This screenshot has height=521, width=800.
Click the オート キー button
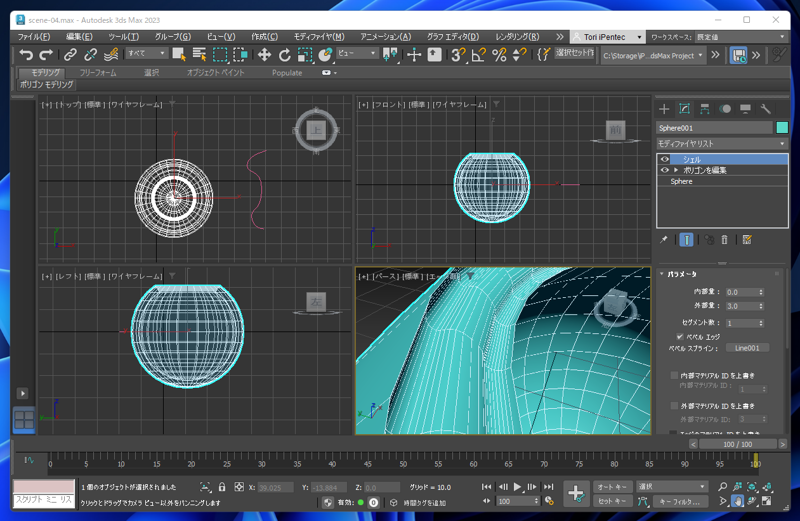tap(612, 486)
